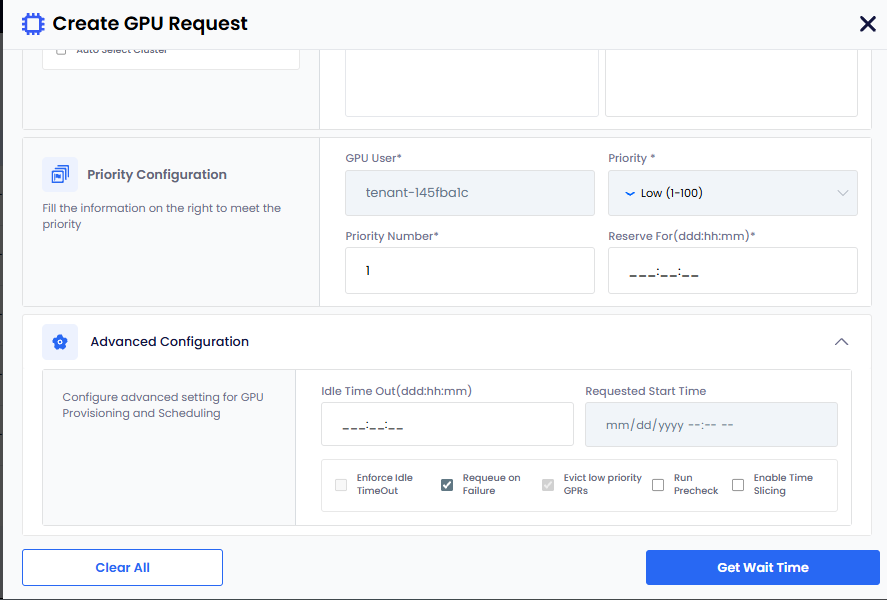Image resolution: width=887 pixels, height=600 pixels.
Task: Enable the Enable Time Slicing checkbox
Action: coord(738,485)
